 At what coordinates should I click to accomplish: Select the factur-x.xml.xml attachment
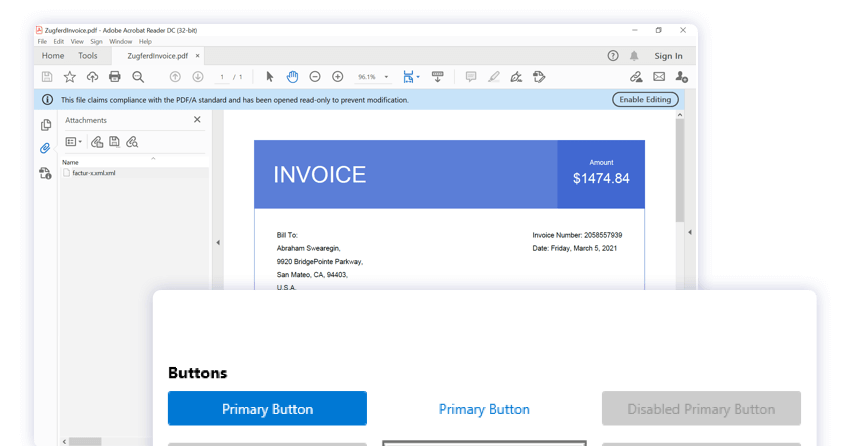click(93, 173)
